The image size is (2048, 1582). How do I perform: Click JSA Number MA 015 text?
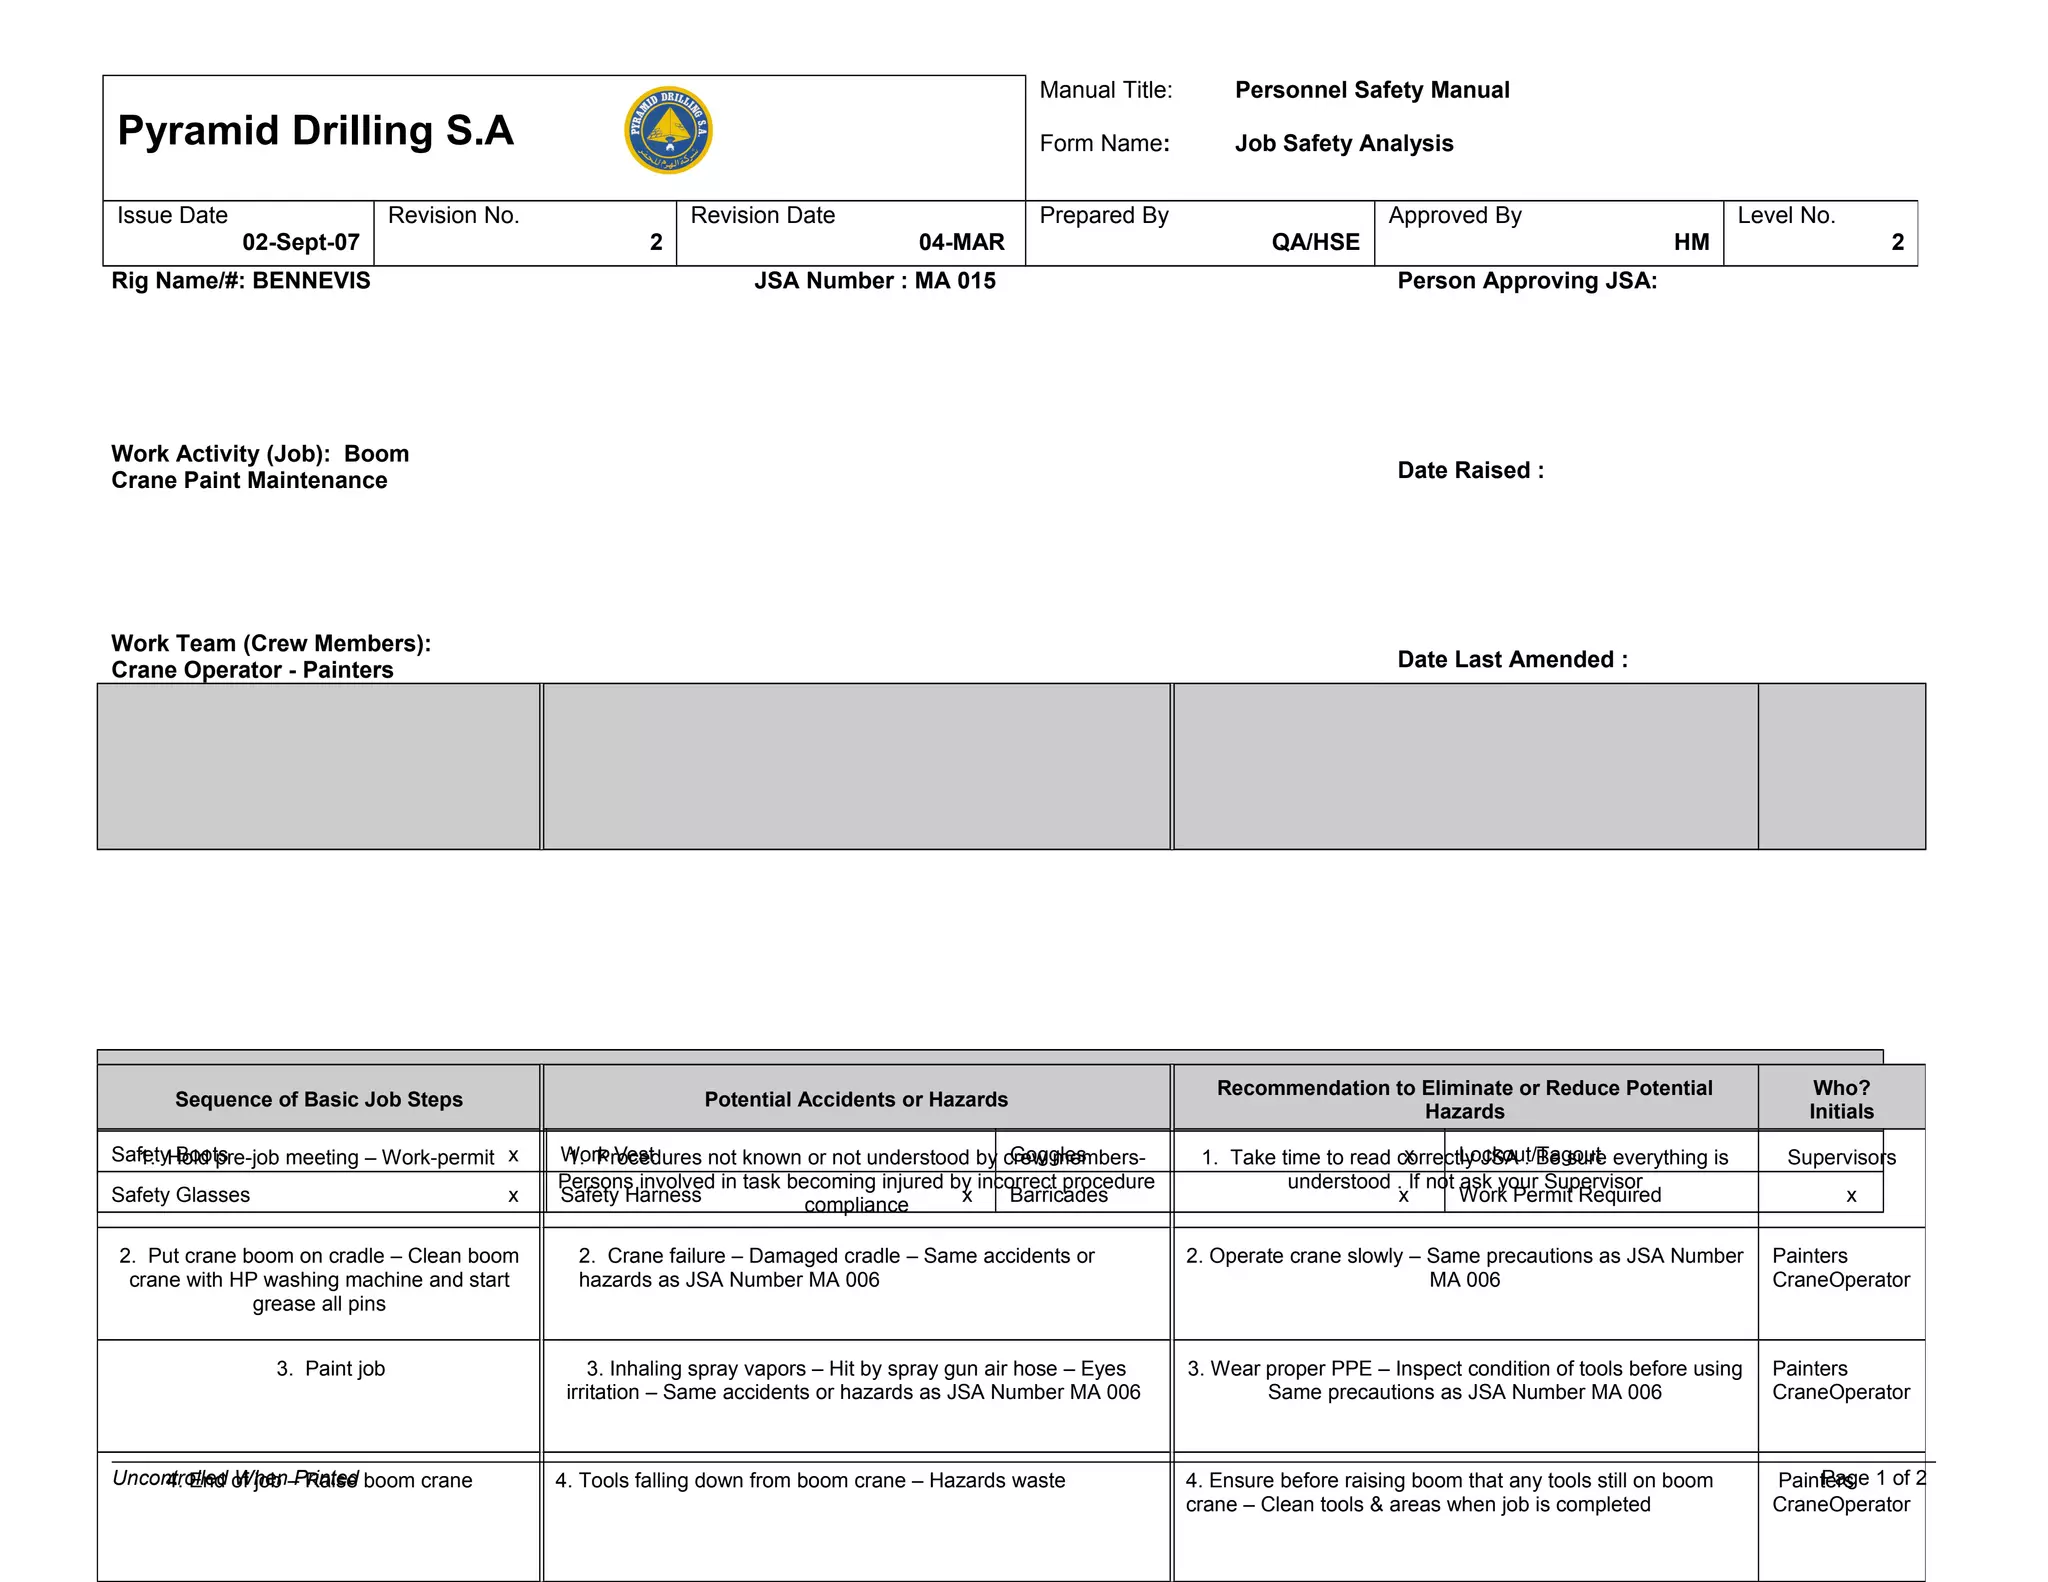tap(875, 281)
